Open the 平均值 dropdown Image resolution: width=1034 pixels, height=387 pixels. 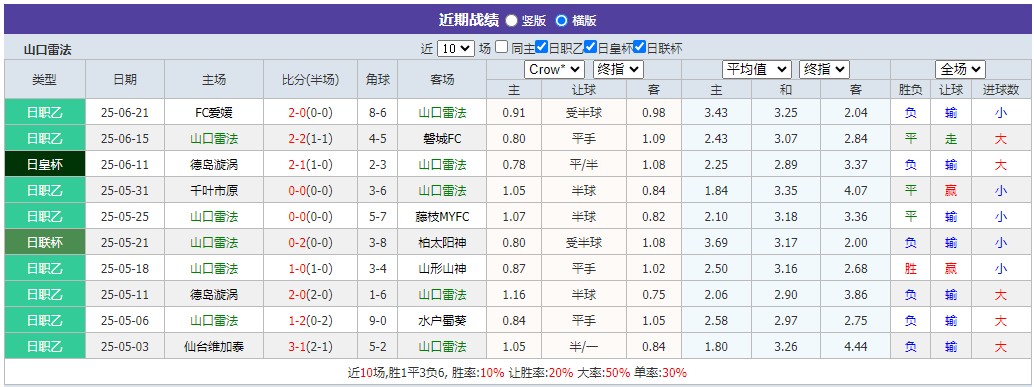(x=757, y=69)
